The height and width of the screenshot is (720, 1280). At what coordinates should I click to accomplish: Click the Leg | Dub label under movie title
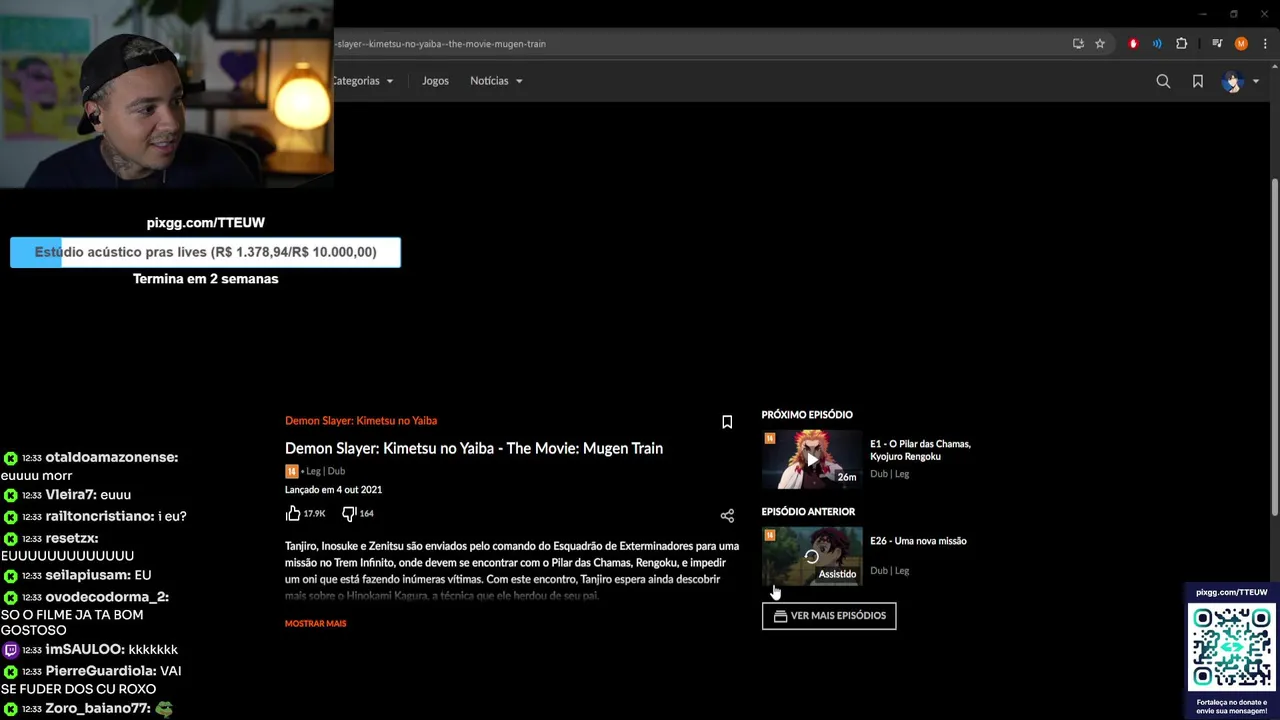(x=325, y=471)
